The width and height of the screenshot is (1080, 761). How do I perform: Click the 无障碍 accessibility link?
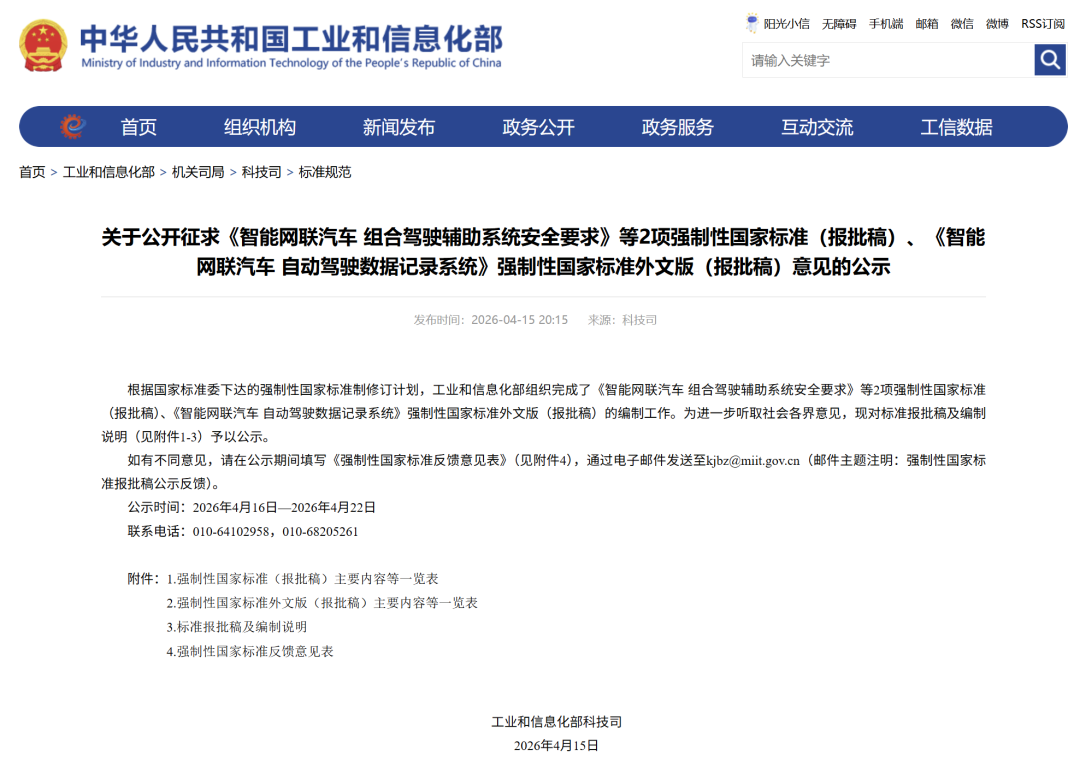[x=839, y=24]
